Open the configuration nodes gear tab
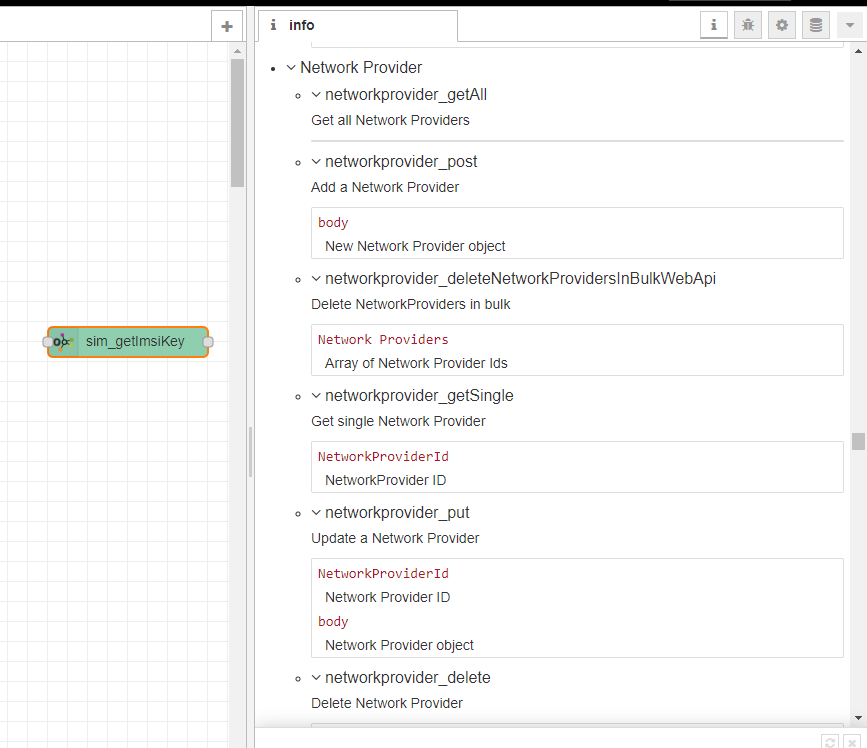The image size is (867, 748). point(781,26)
